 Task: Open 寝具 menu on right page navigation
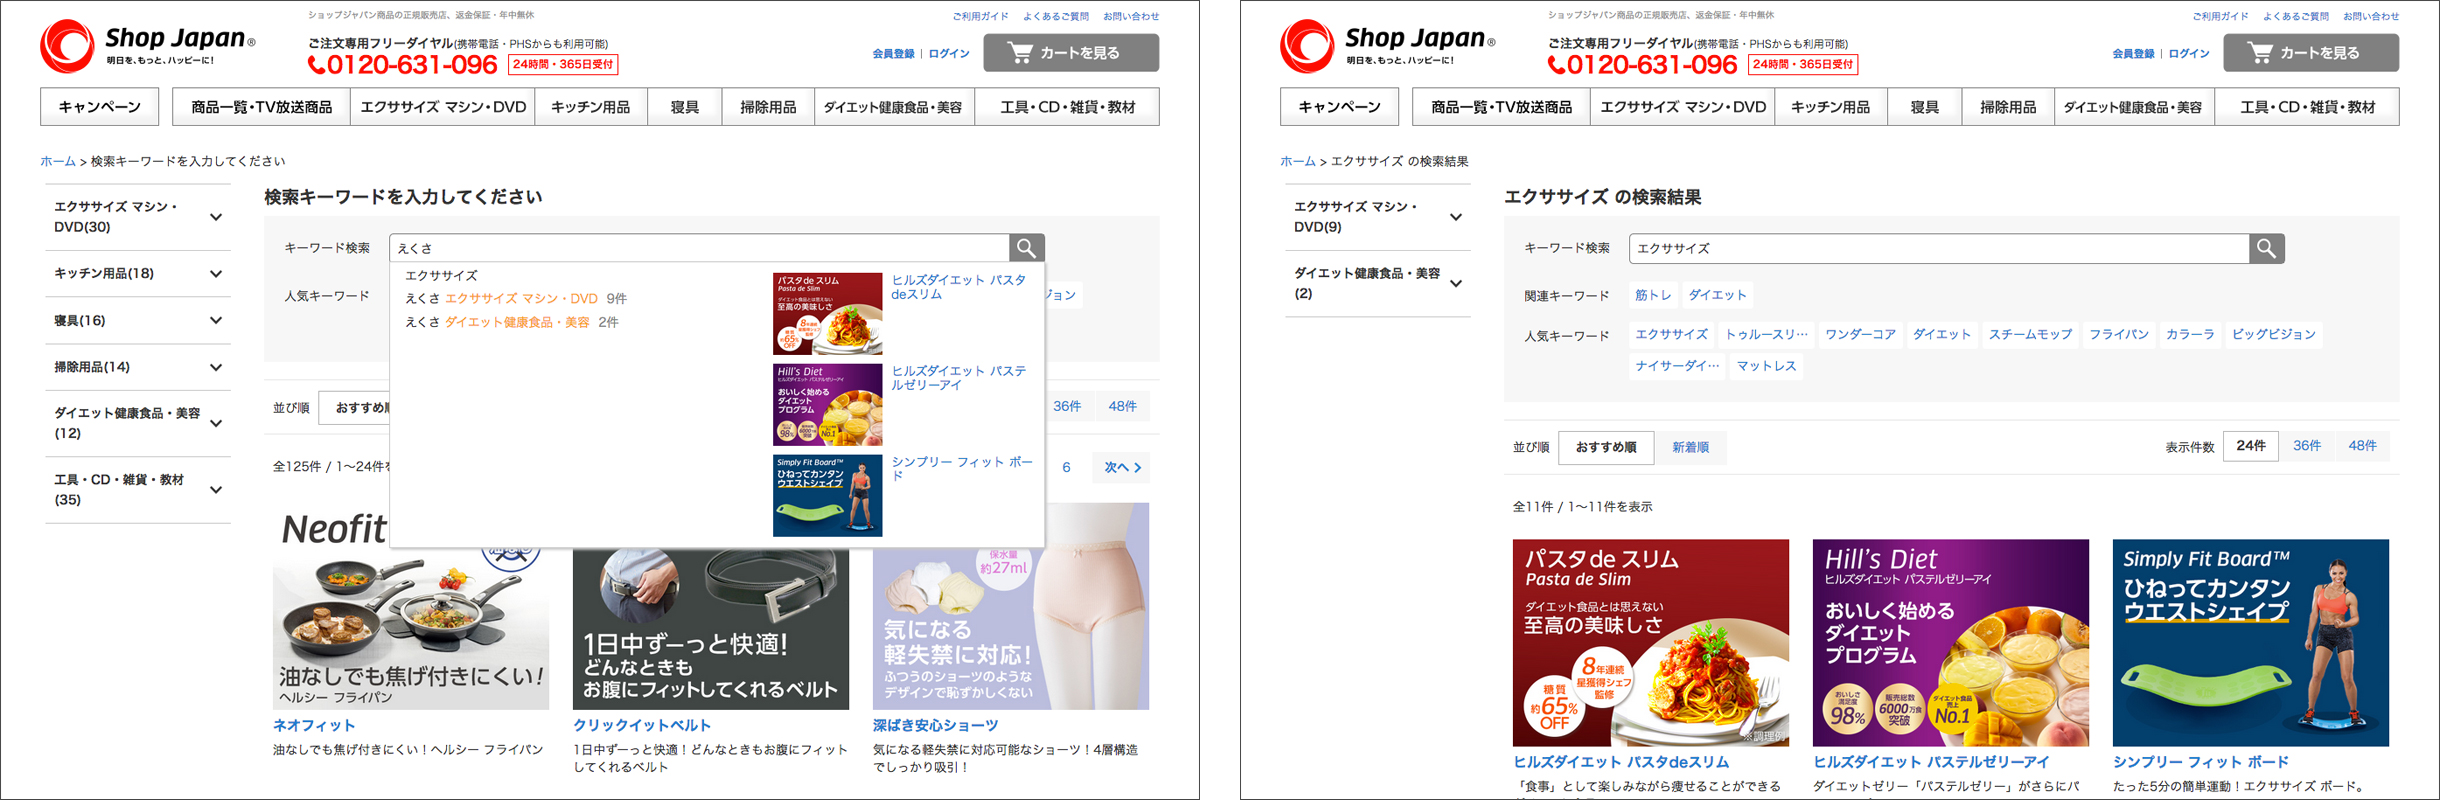tap(1925, 107)
